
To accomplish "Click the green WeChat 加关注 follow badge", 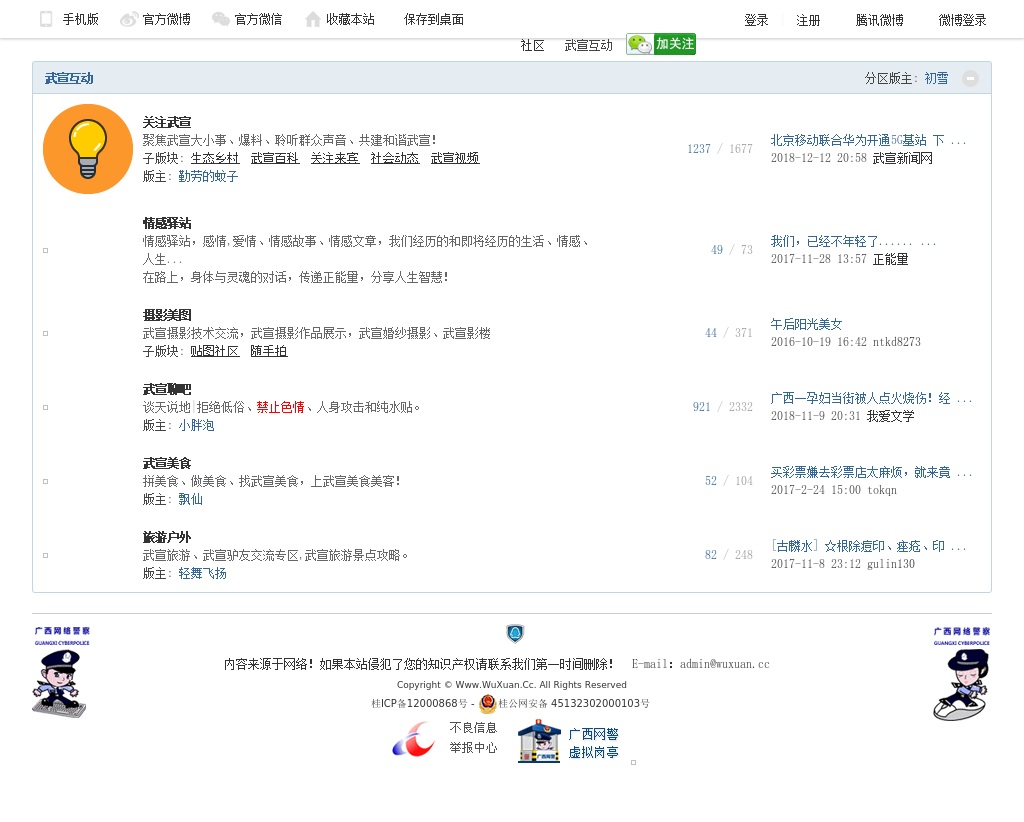I will point(661,44).
